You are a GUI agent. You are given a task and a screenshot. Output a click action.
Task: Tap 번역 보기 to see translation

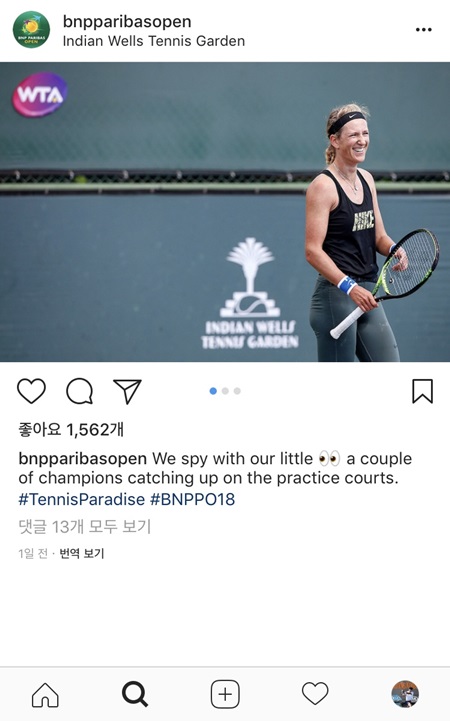tap(82, 554)
